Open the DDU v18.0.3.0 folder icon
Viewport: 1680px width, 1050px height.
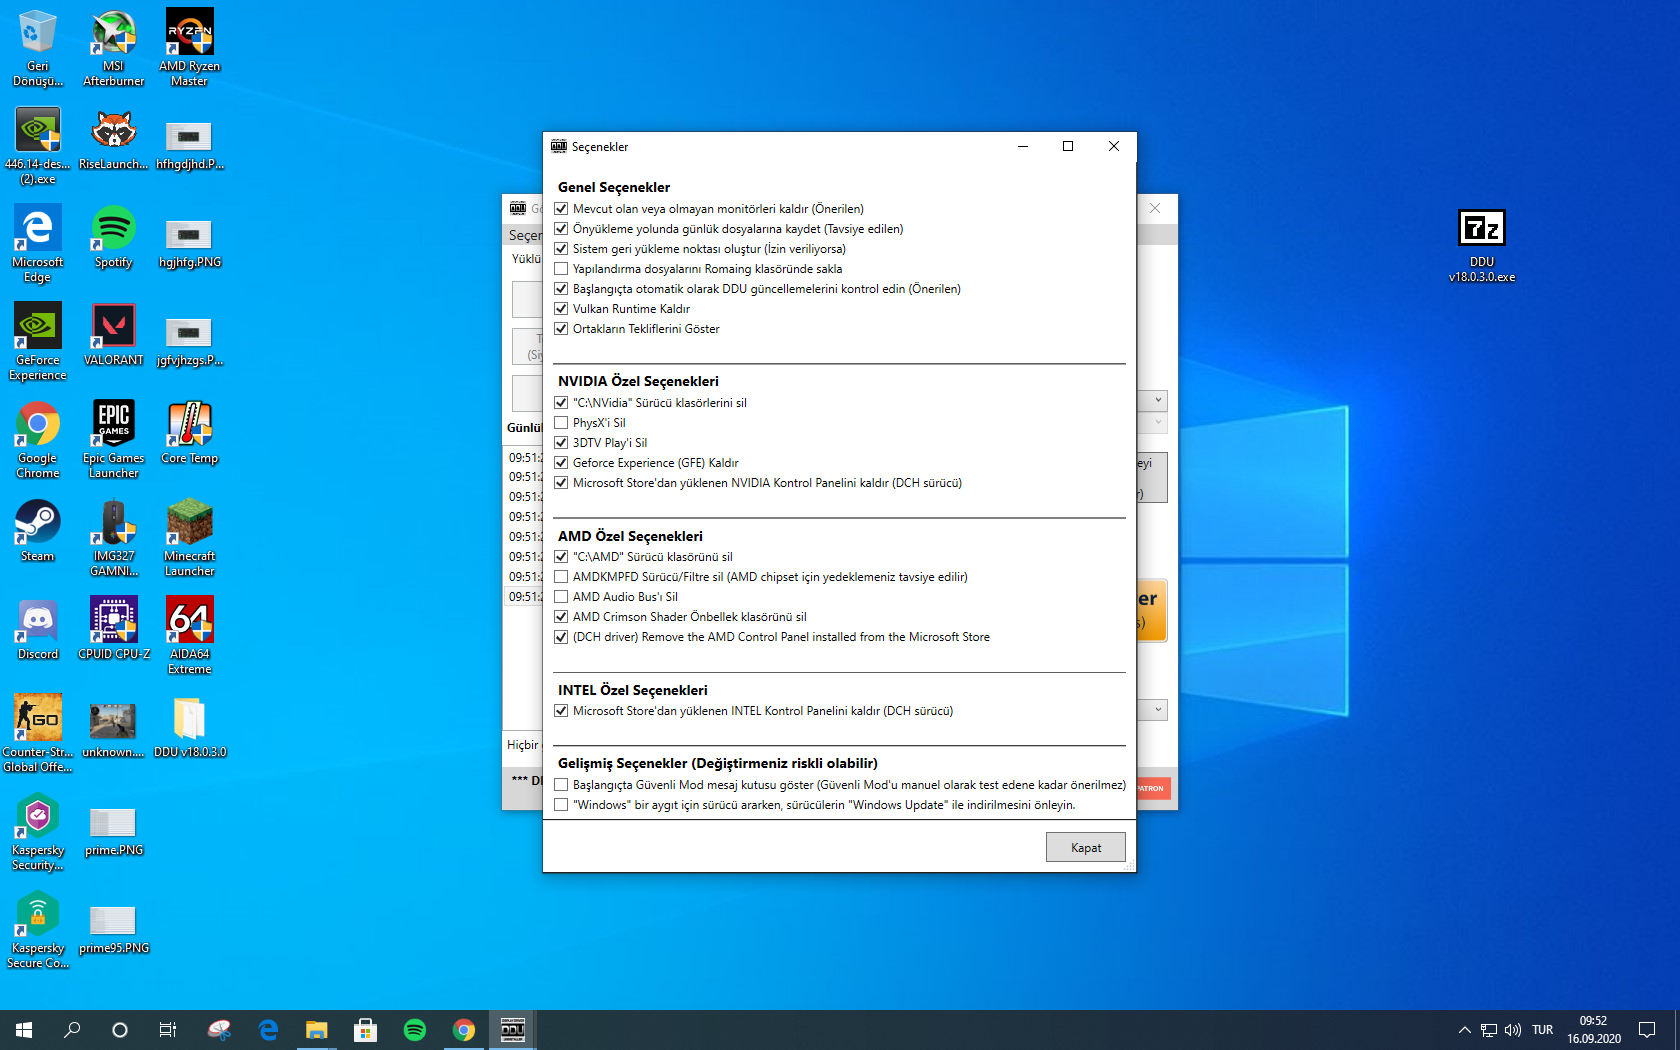pos(190,727)
